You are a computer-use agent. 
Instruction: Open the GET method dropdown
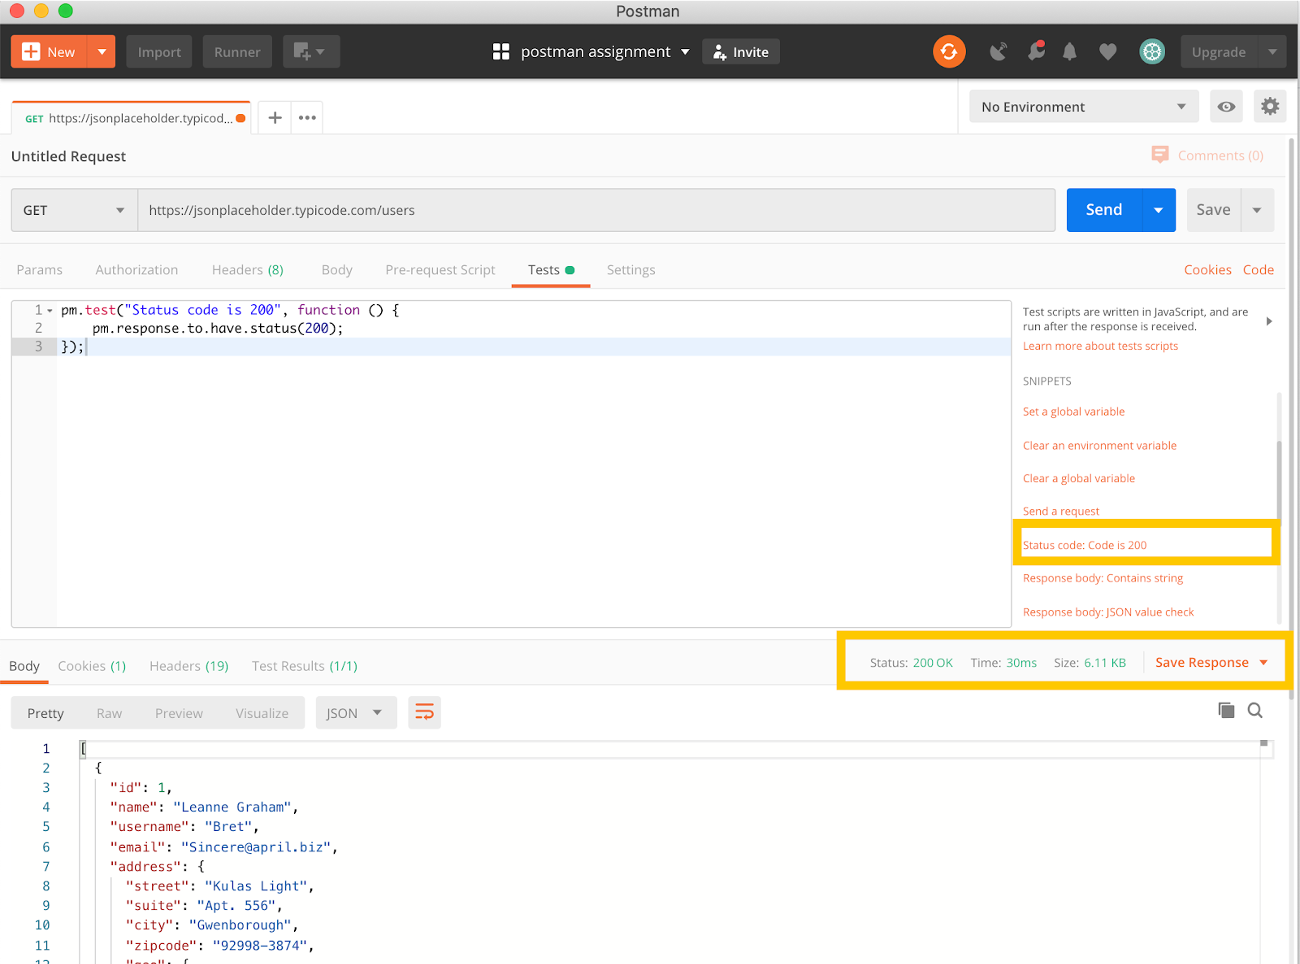(x=74, y=210)
